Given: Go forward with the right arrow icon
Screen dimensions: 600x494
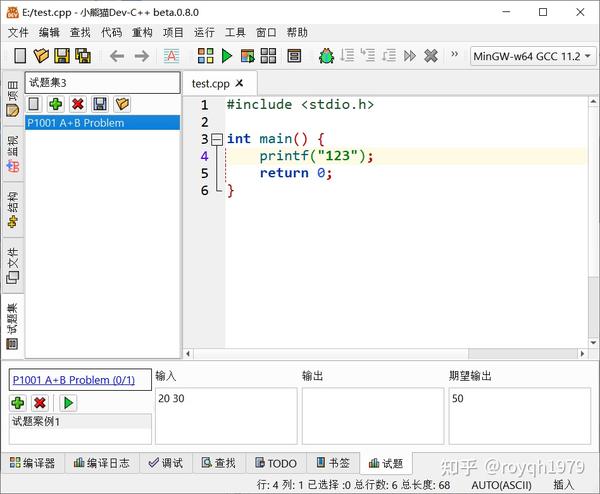Looking at the screenshot, I should (142, 56).
